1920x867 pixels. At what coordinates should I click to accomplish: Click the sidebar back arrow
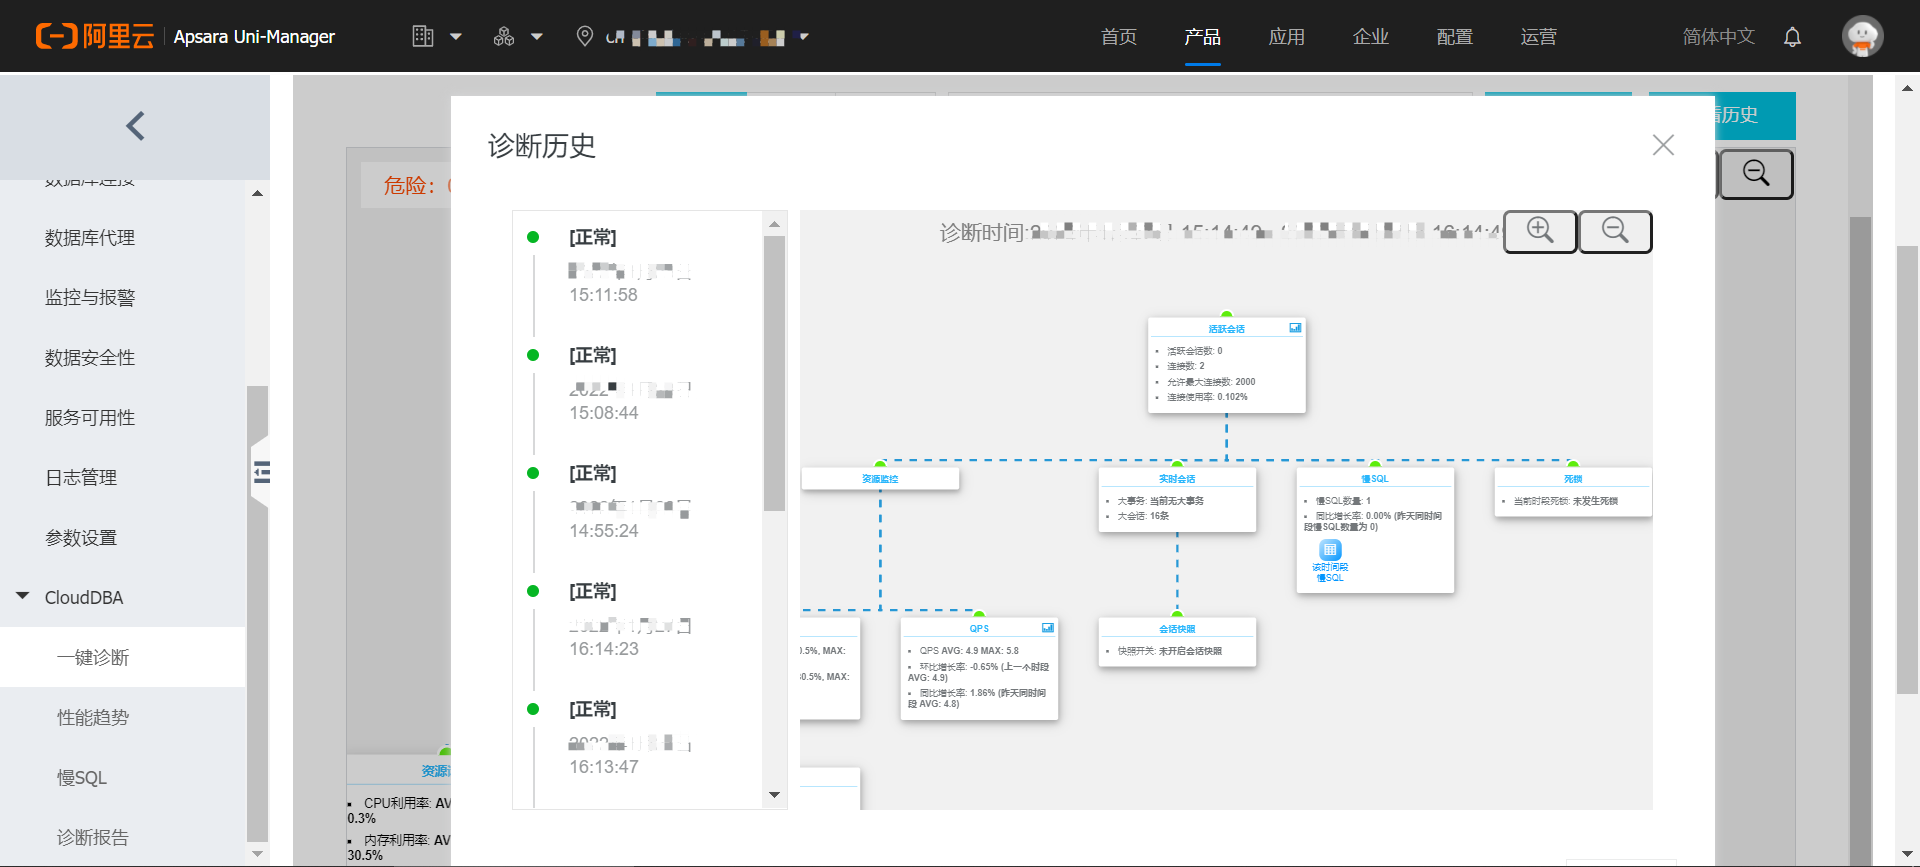tap(136, 125)
